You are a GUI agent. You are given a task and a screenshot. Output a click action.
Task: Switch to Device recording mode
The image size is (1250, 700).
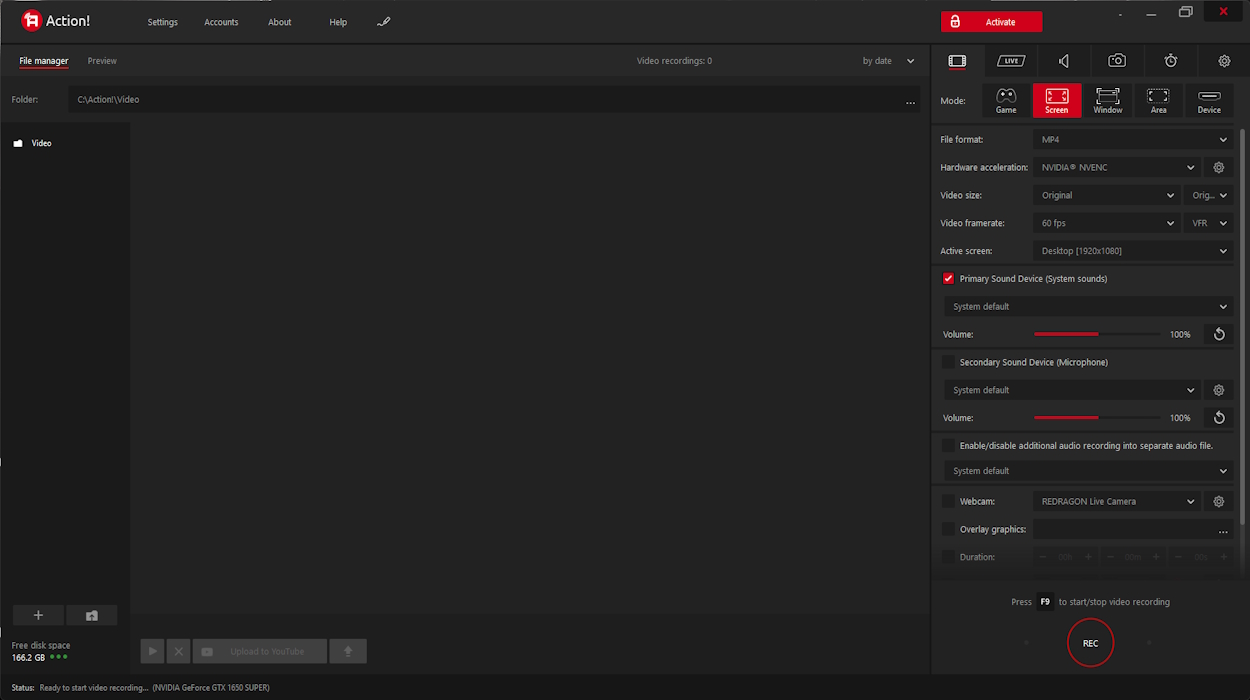[1209, 100]
